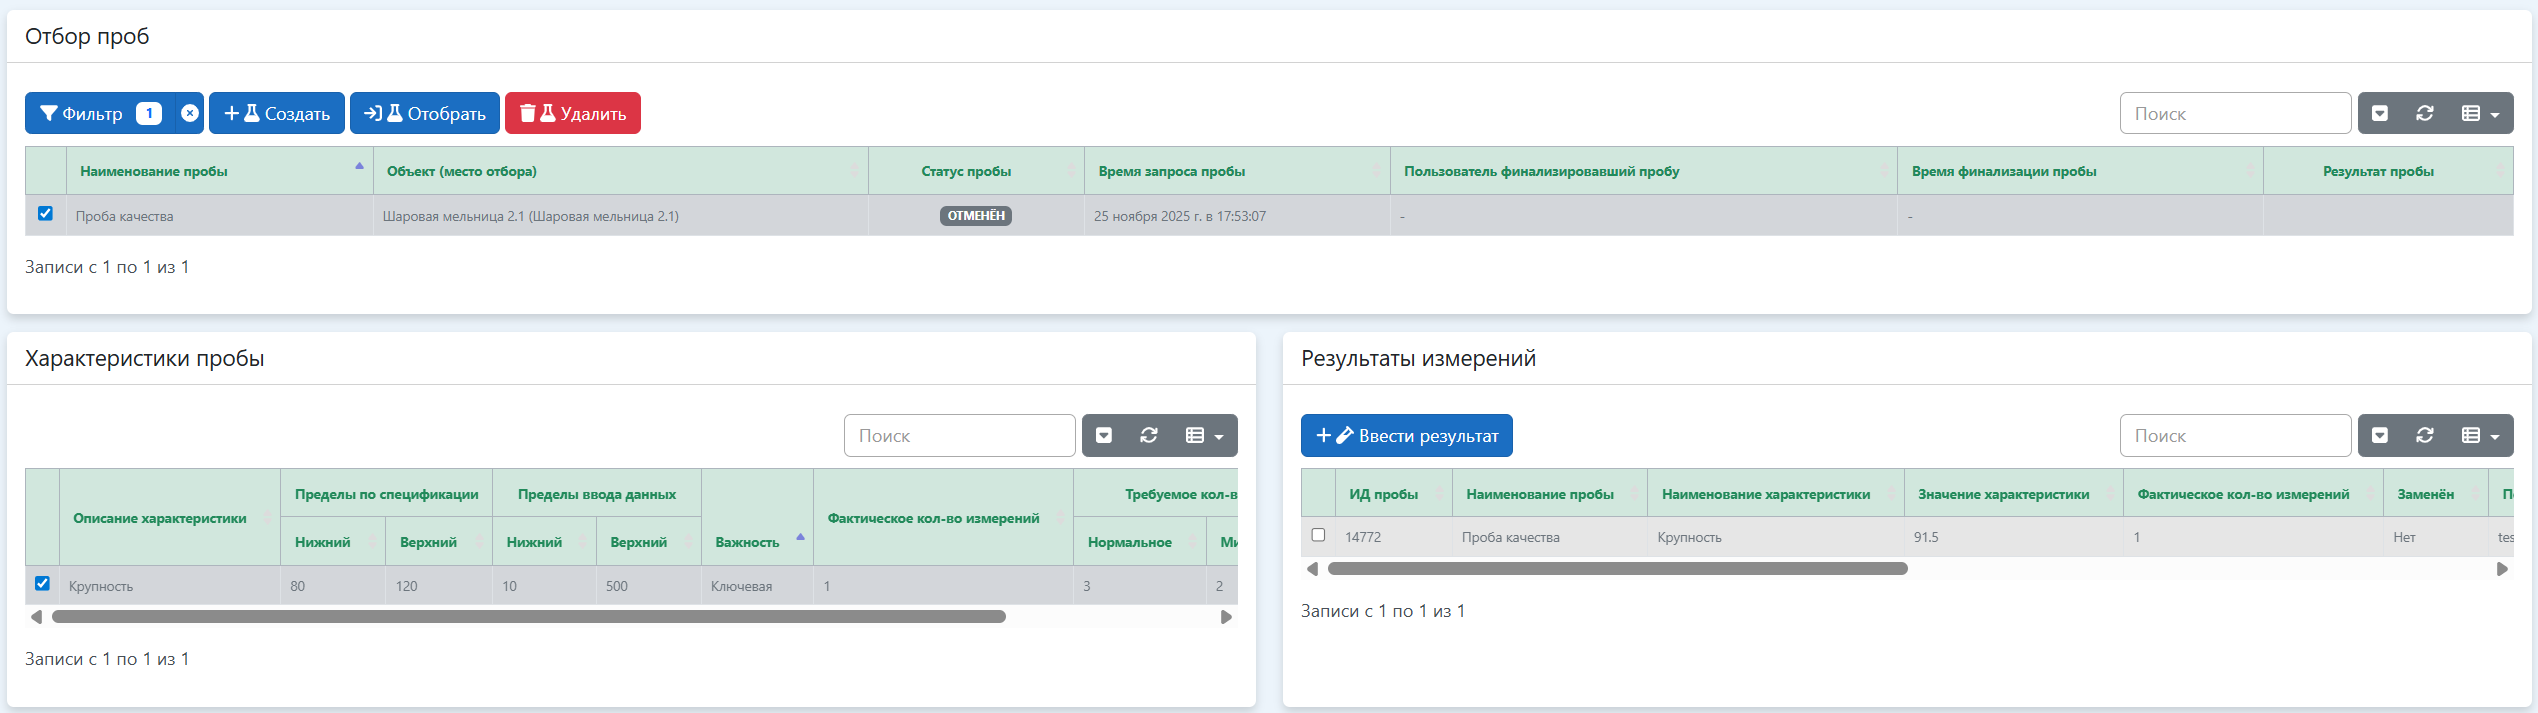Clear the active filter with the X icon
The height and width of the screenshot is (713, 2538).
[190, 113]
